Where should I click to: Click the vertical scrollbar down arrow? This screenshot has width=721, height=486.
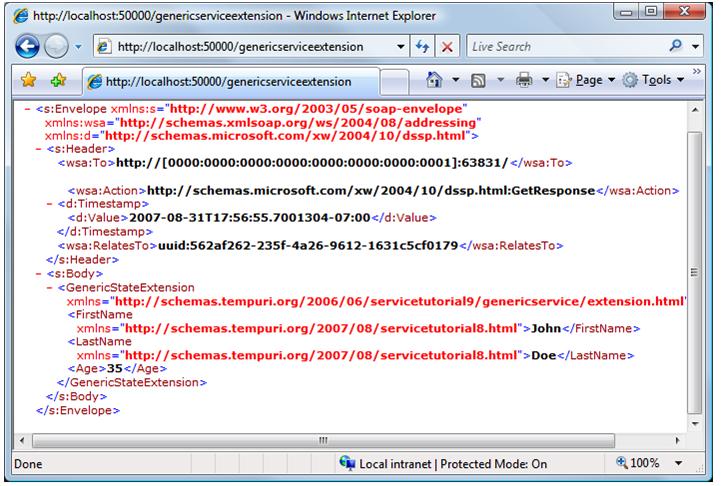tap(695, 423)
